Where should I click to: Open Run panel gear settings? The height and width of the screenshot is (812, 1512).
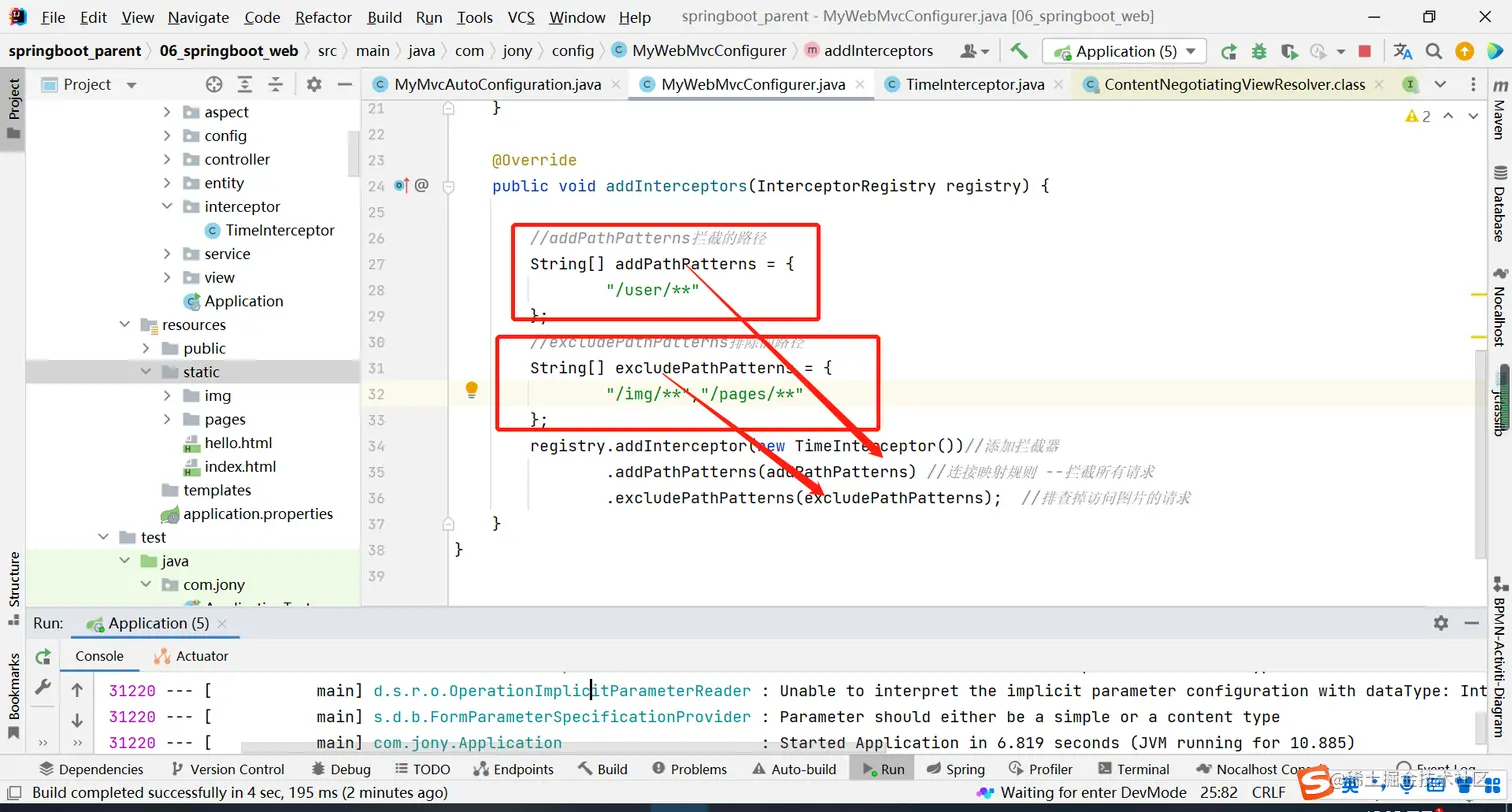pos(1441,623)
